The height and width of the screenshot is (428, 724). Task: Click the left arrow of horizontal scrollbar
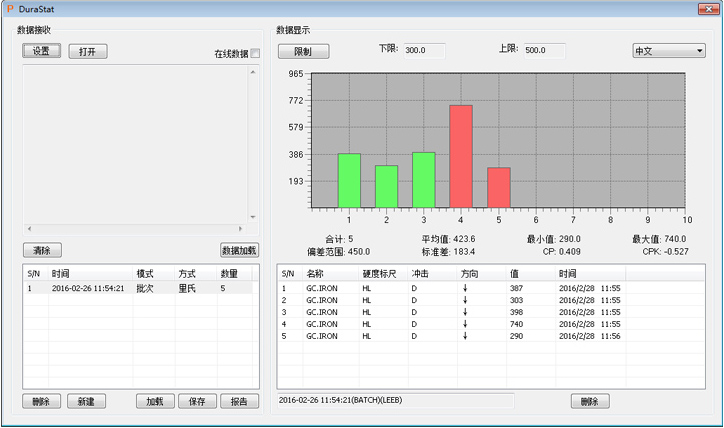pyautogui.click(x=28, y=229)
